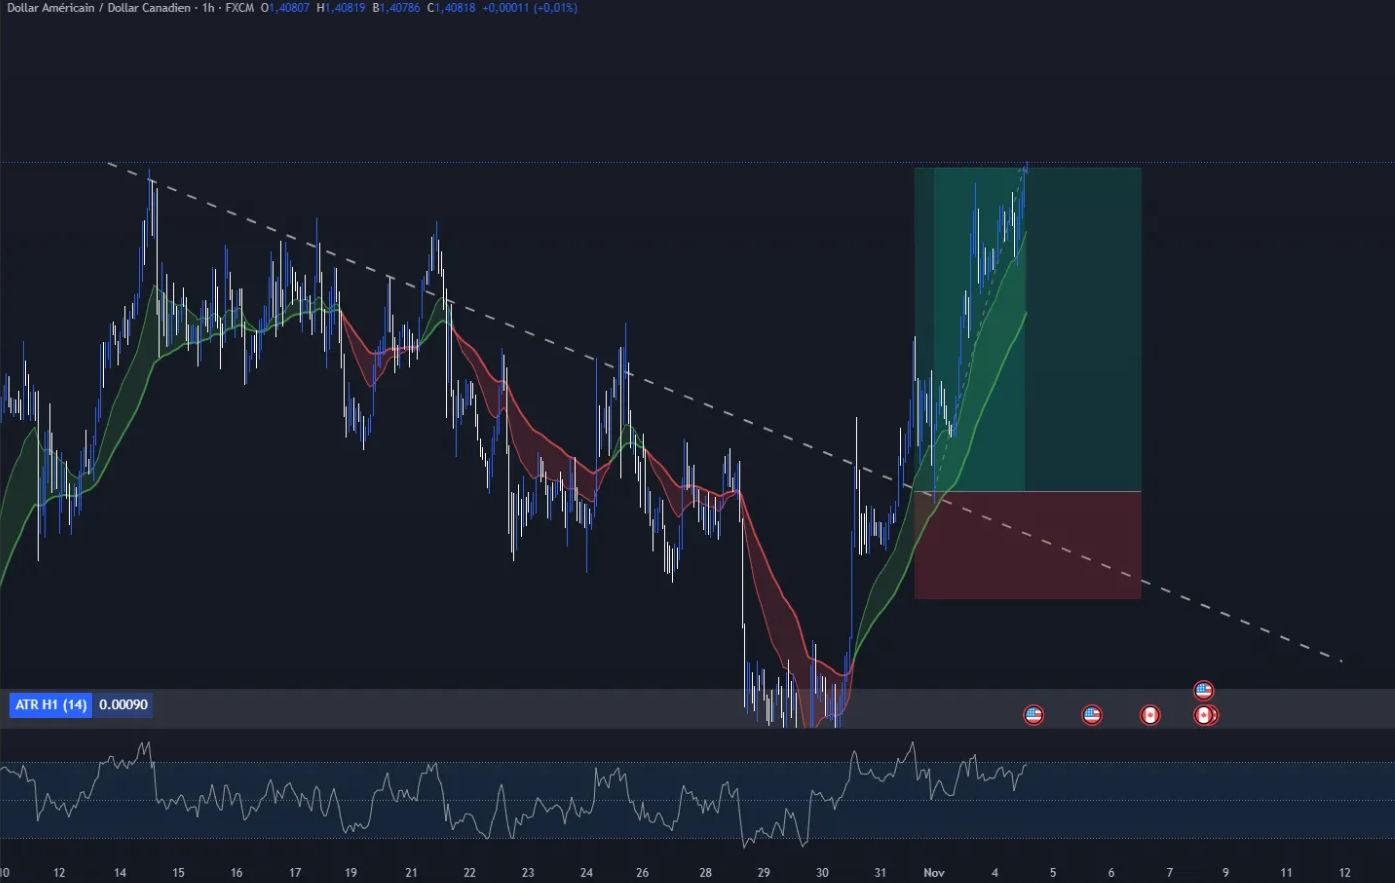Image resolution: width=1395 pixels, height=883 pixels.
Task: Click the FXCM source label in header
Action: [x=239, y=8]
